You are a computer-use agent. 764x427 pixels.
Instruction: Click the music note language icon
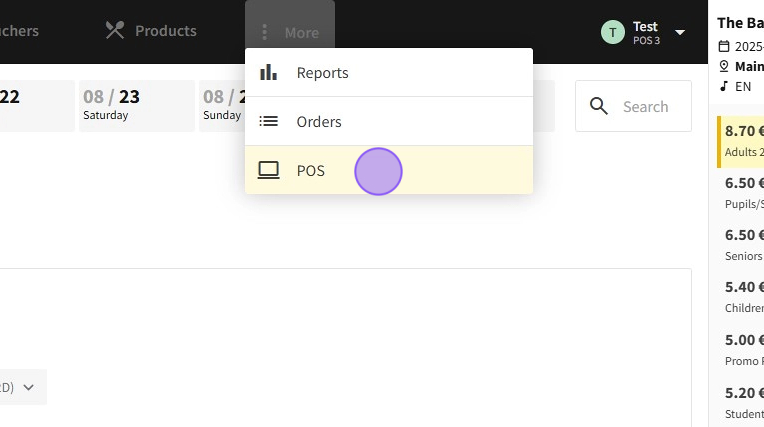723,86
